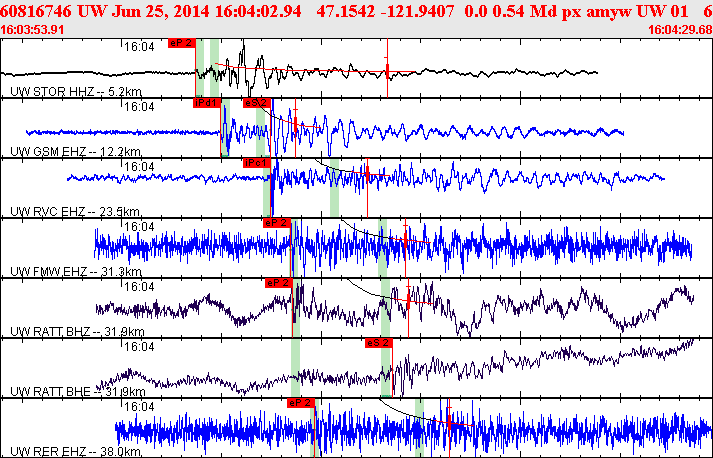This screenshot has width=713, height=458.
Task: Click the 16:04 time tick label on RATT BHZ trace
Action: pyautogui.click(x=139, y=287)
